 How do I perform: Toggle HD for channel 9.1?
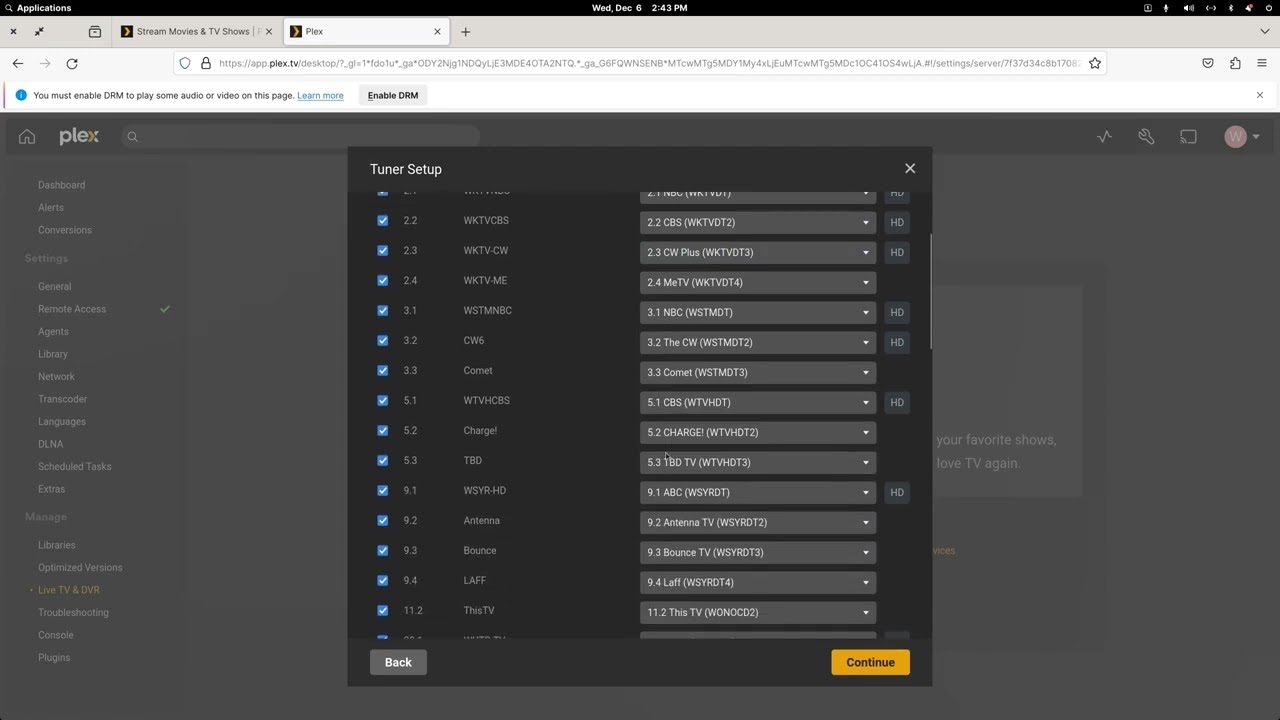tap(897, 492)
